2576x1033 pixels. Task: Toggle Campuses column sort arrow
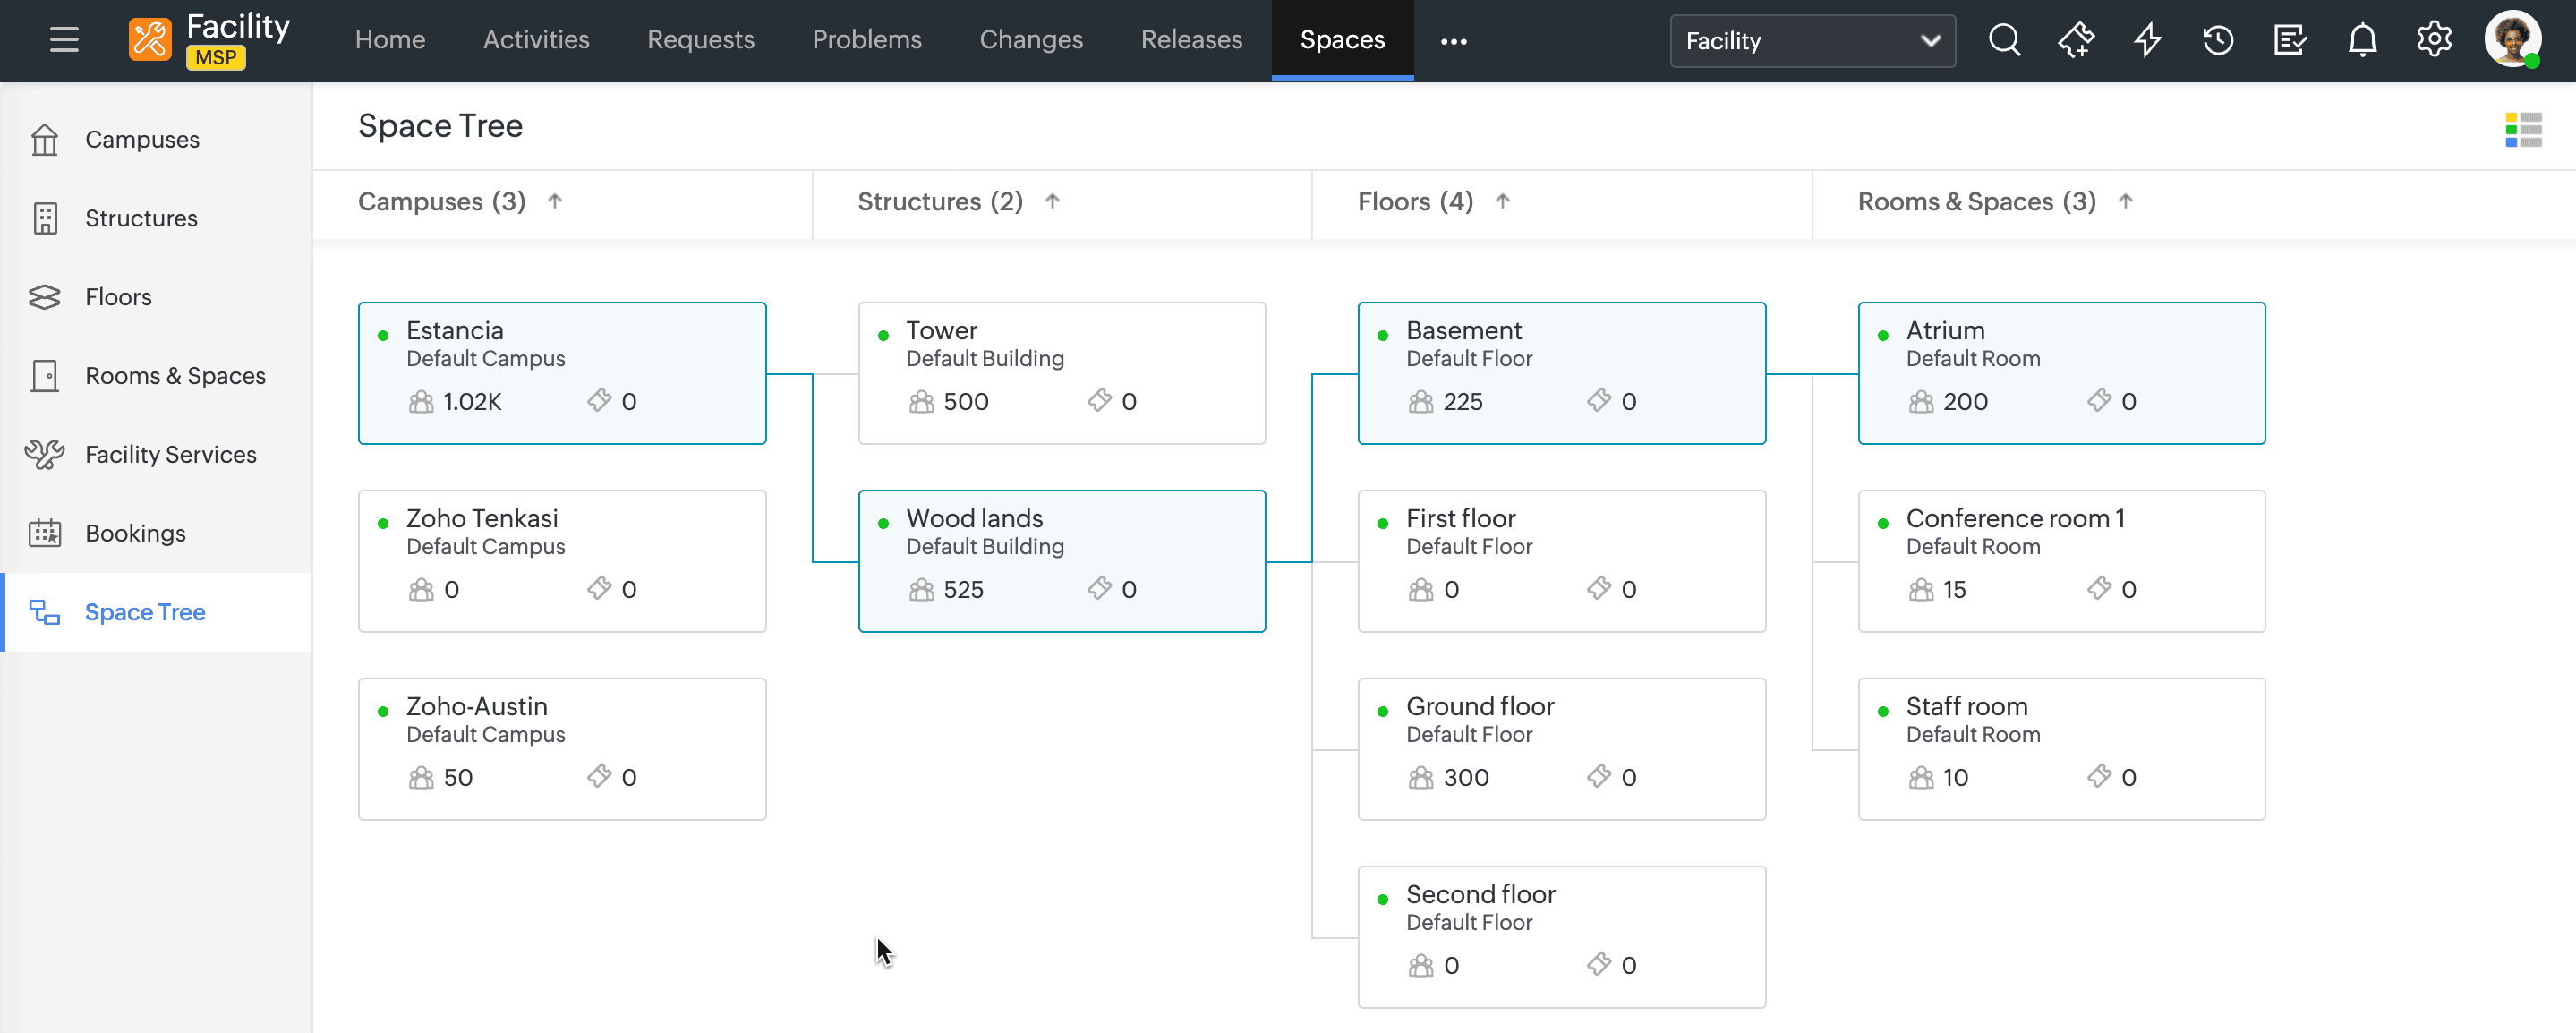click(x=555, y=201)
